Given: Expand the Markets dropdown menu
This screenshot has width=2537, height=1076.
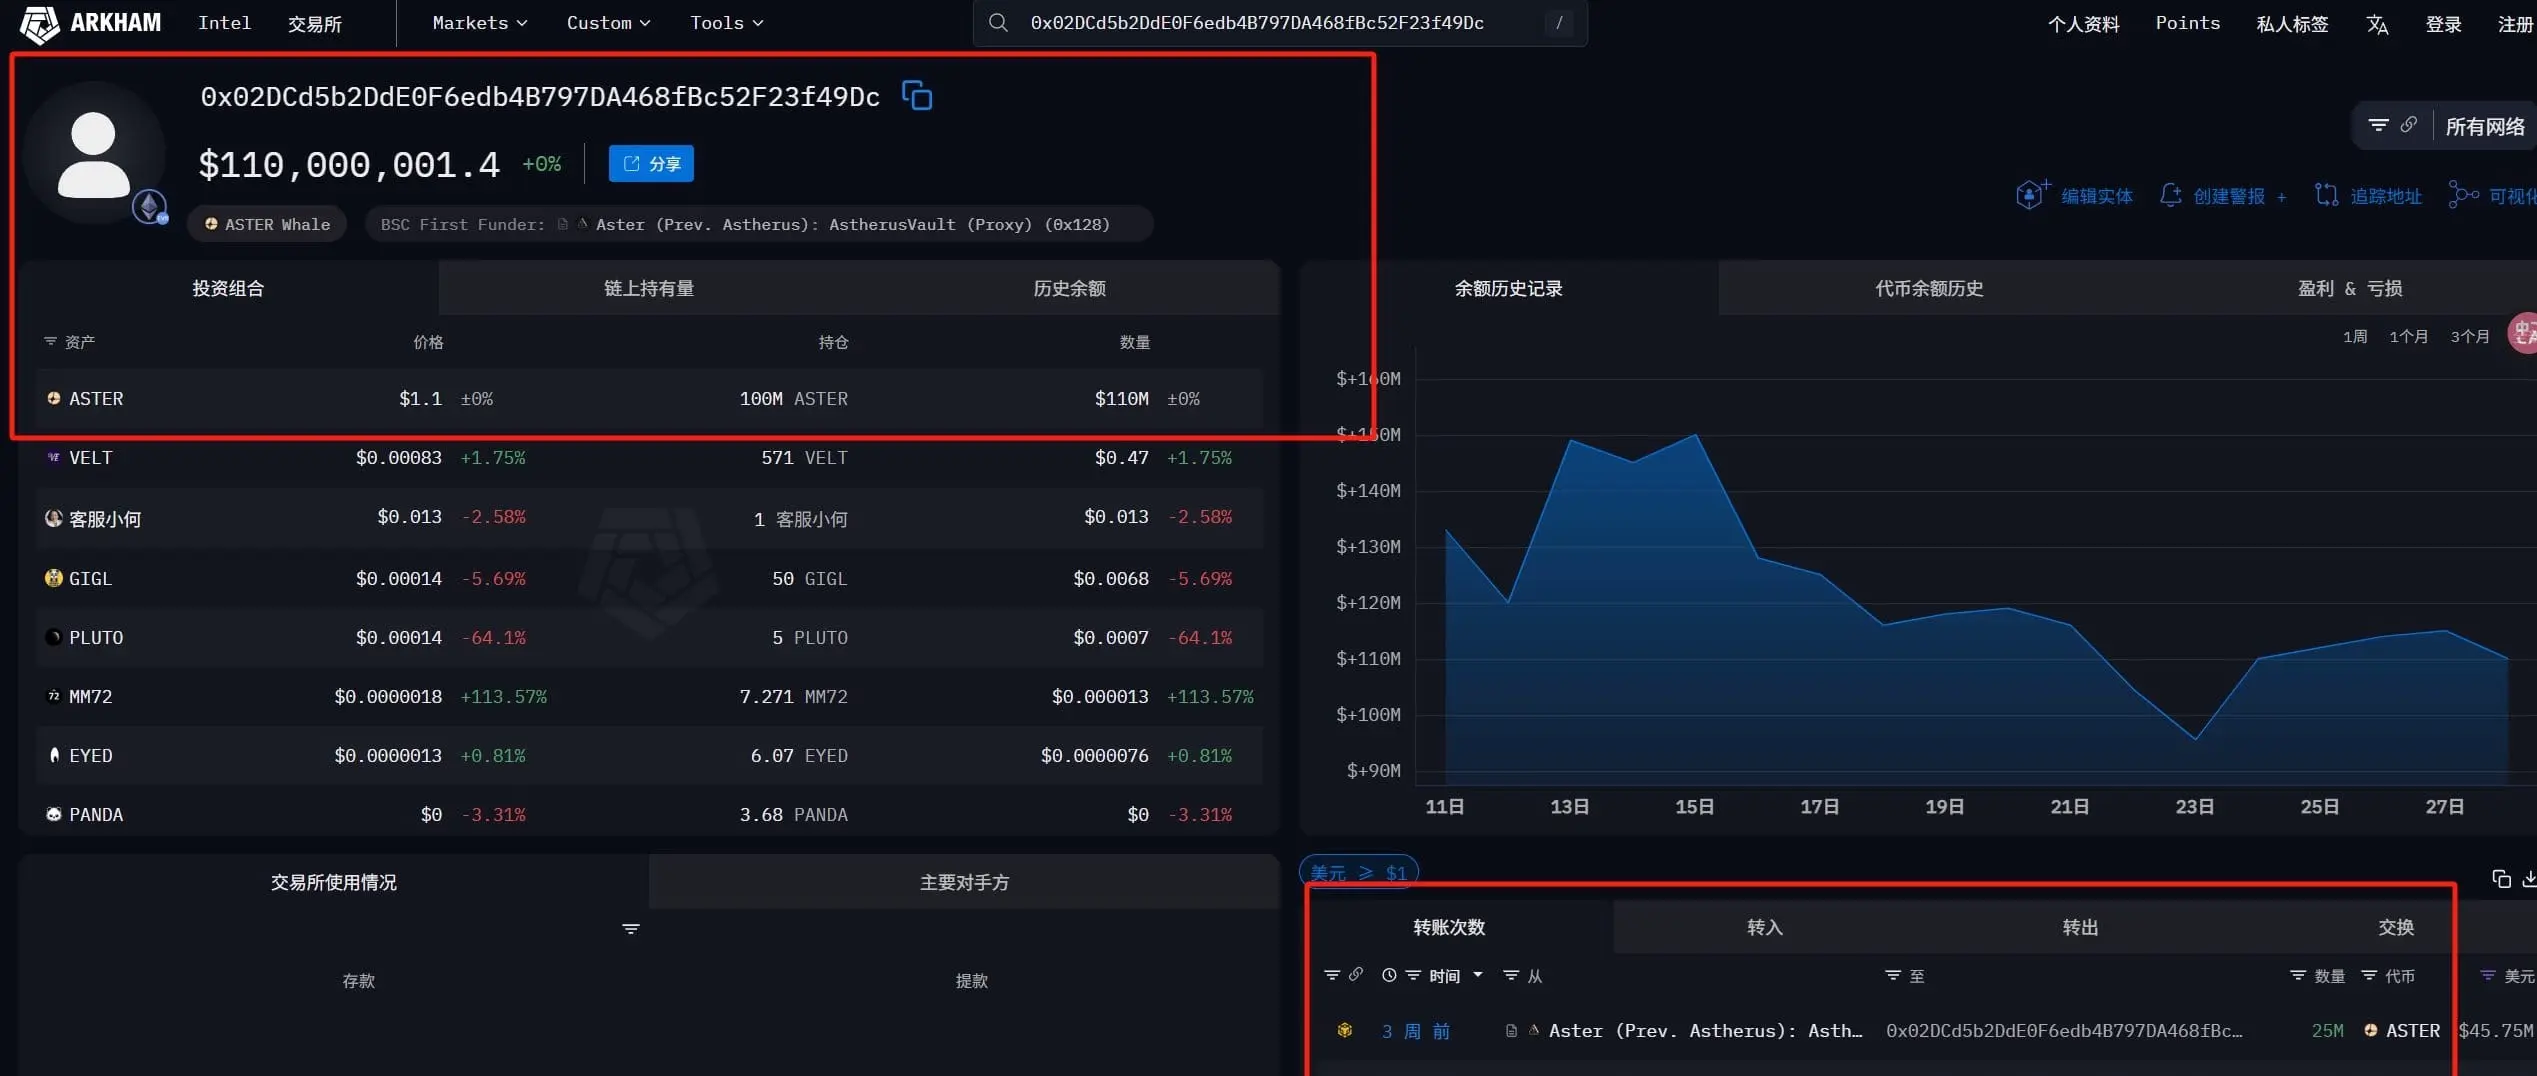Looking at the screenshot, I should 480,23.
